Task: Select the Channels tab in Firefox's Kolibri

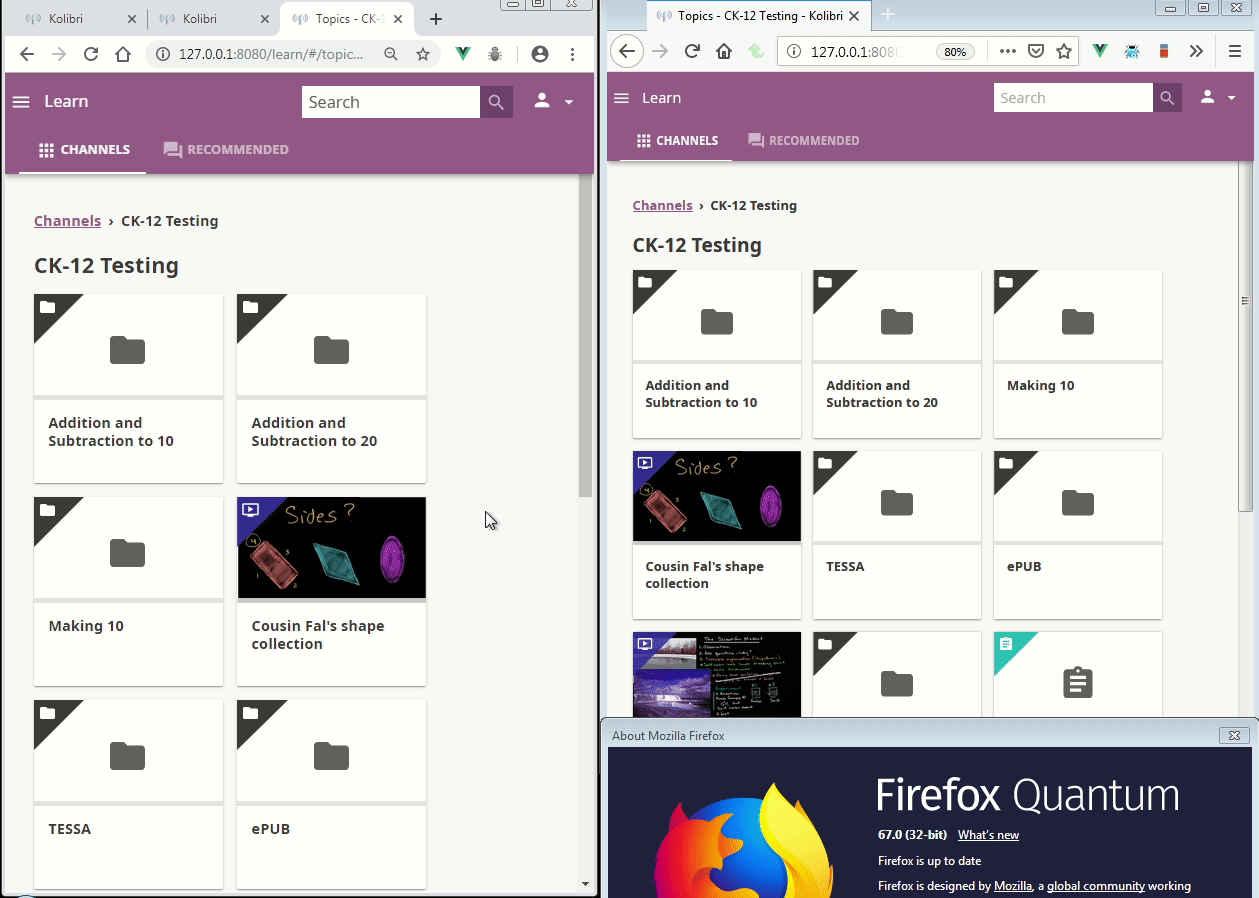Action: pyautogui.click(x=677, y=141)
